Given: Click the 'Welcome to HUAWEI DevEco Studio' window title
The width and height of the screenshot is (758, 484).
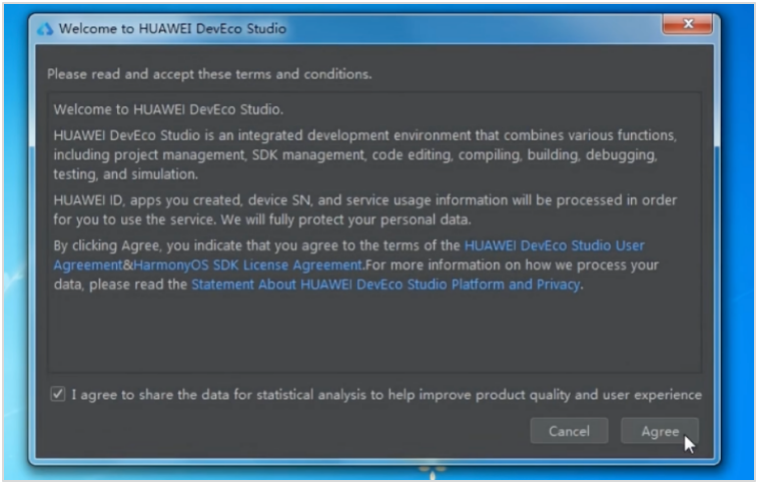Looking at the screenshot, I should pyautogui.click(x=173, y=29).
